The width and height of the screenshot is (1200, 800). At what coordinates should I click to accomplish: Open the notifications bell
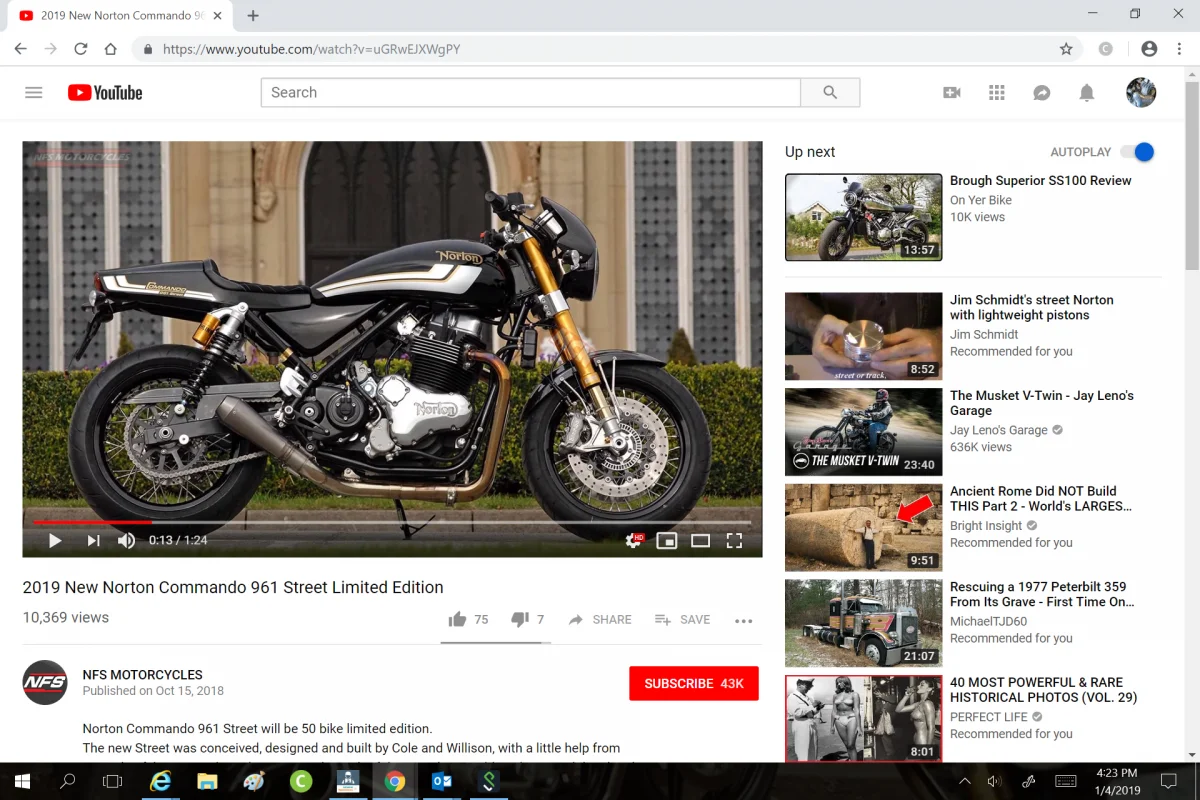[x=1086, y=93]
